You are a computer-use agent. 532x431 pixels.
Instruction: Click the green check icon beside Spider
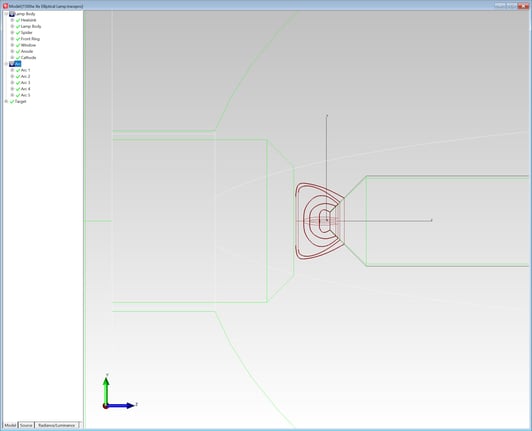click(18, 33)
